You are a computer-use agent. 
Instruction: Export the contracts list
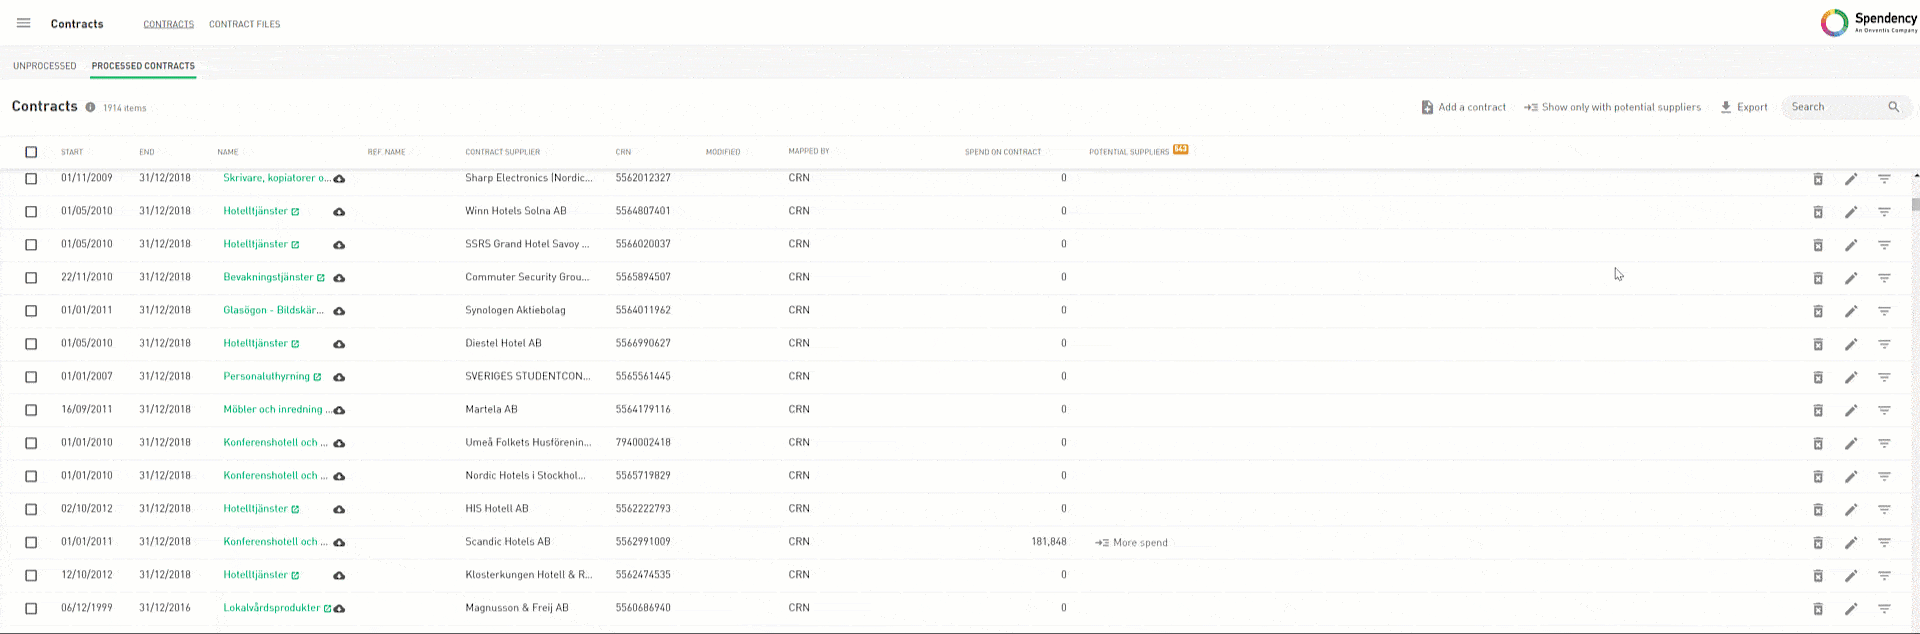tap(1743, 107)
